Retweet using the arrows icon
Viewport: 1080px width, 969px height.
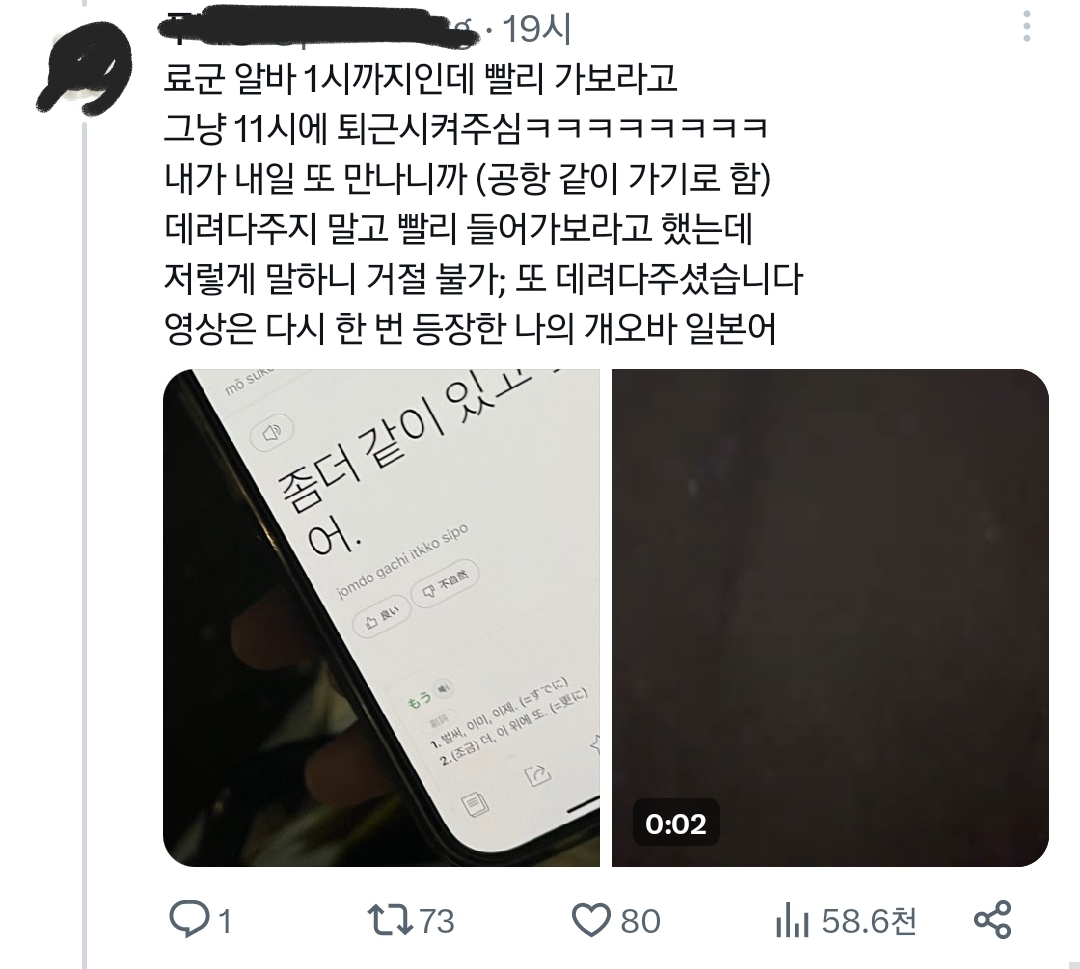[389, 920]
